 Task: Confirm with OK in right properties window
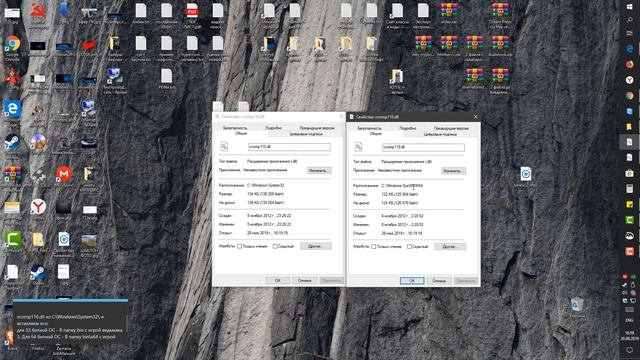(x=412, y=281)
